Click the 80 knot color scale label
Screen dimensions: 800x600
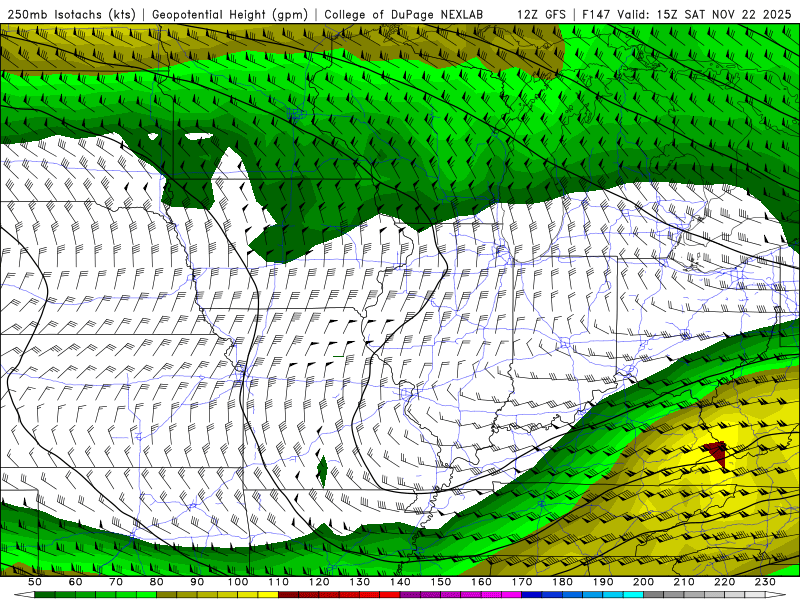pos(156,582)
